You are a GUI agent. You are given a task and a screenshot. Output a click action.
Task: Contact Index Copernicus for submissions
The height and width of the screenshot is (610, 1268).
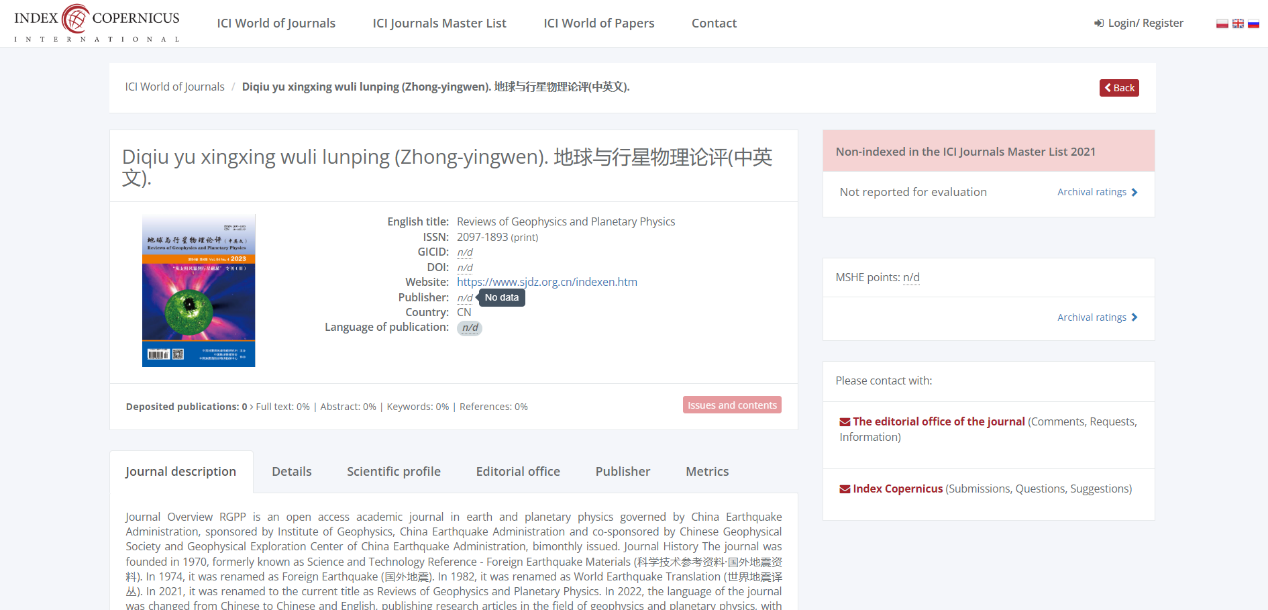tap(891, 489)
